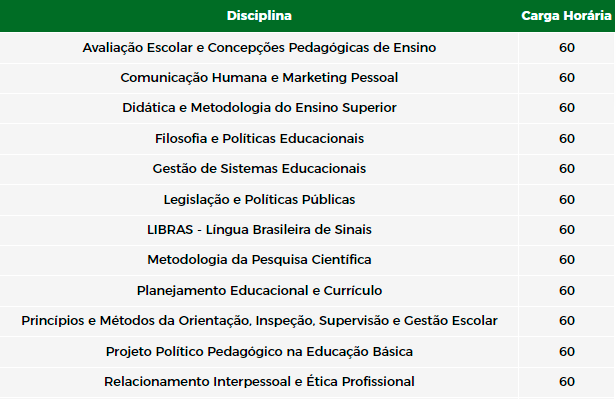The width and height of the screenshot is (616, 399).
Task: Select Legislação e Políticas Públicas
Action: [259, 200]
